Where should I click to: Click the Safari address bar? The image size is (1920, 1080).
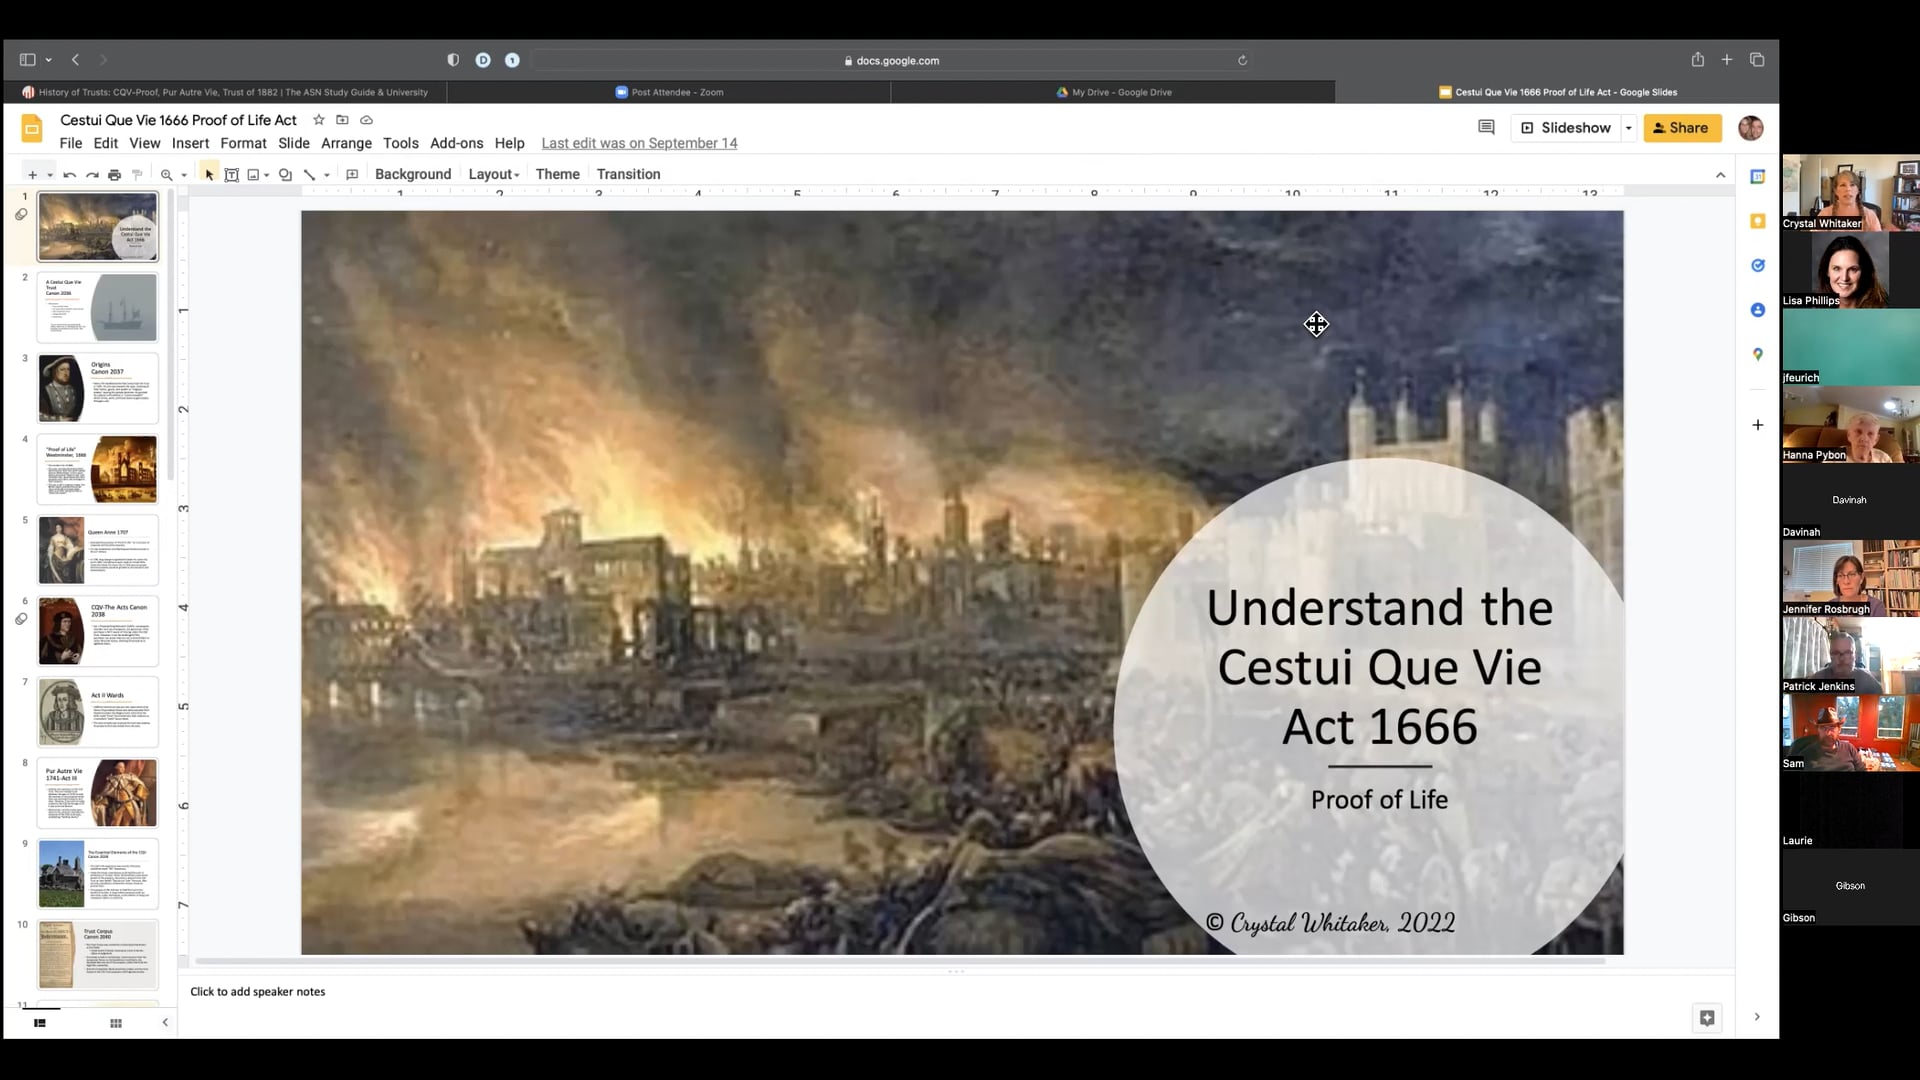[891, 61]
